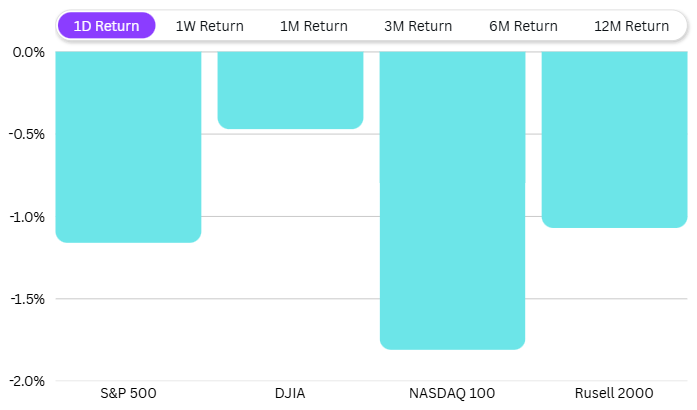
Task: Click the S&P 500 axis label
Action: [129, 393]
